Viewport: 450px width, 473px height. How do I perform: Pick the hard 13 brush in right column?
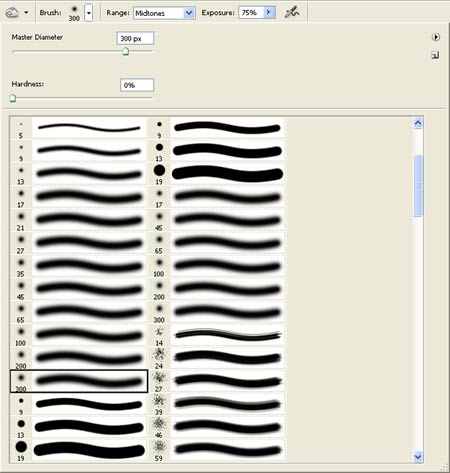(217, 151)
